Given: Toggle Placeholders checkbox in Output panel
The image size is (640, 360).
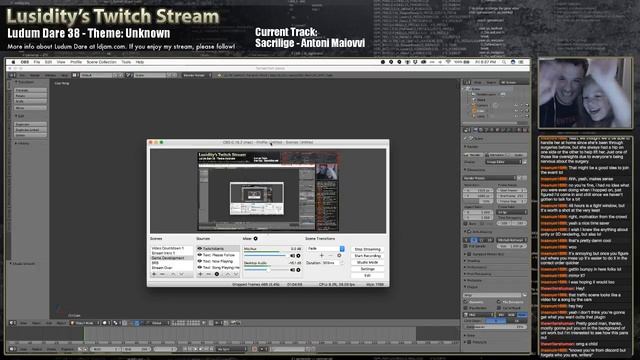Looking at the screenshot, I should [x=466, y=308].
